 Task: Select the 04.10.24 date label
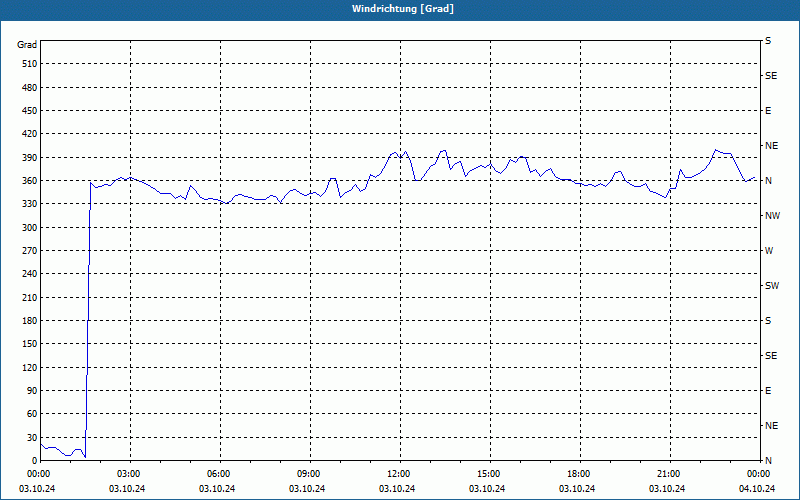[x=757, y=489]
